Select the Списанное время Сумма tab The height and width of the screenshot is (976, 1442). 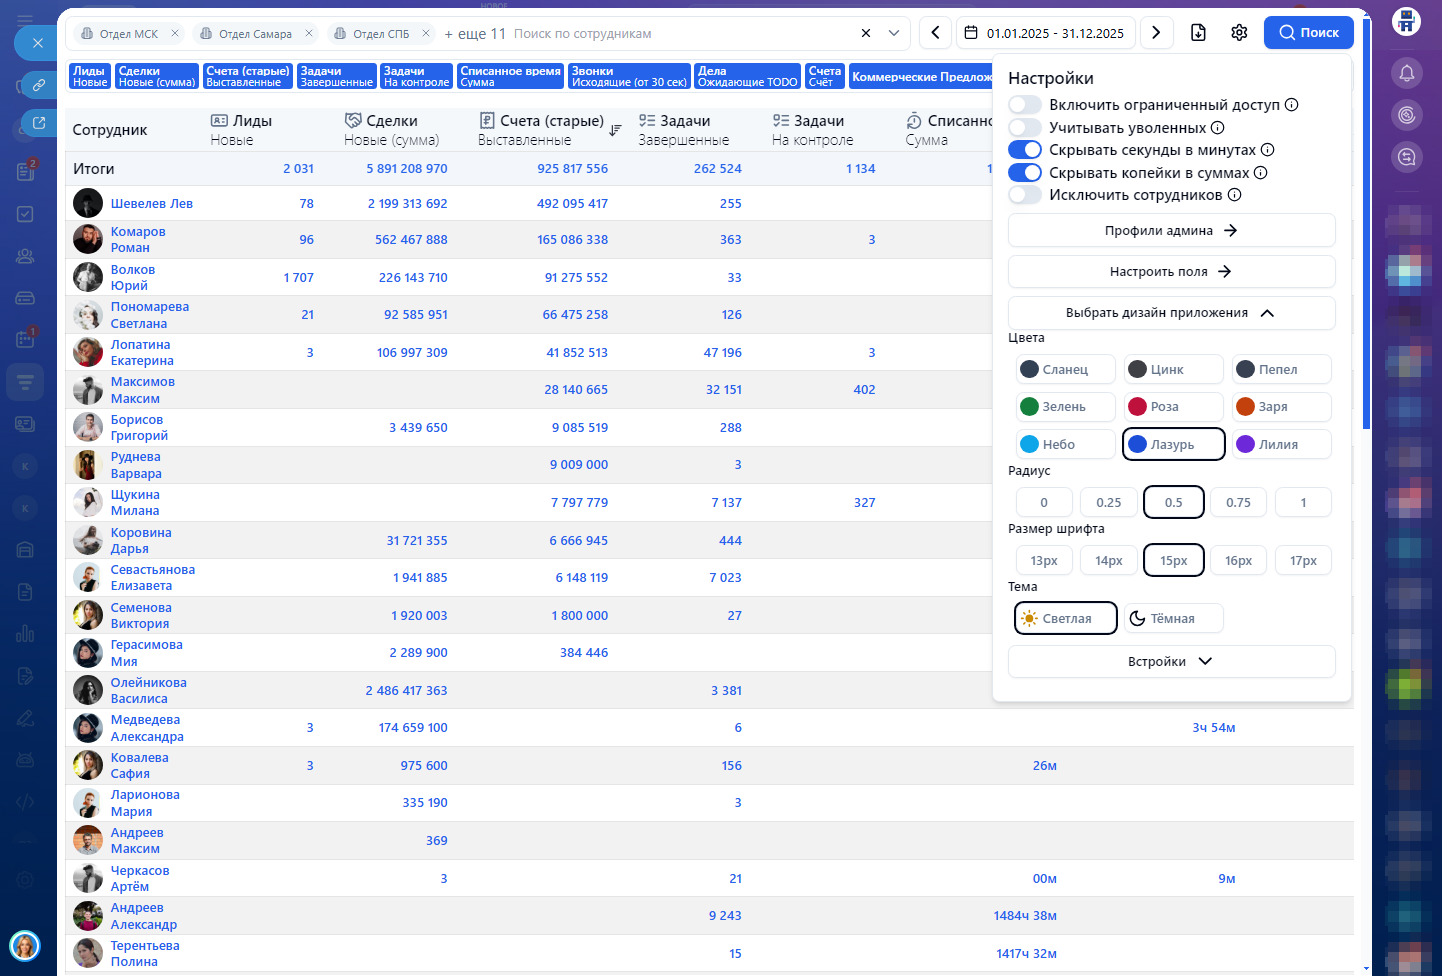pos(510,77)
